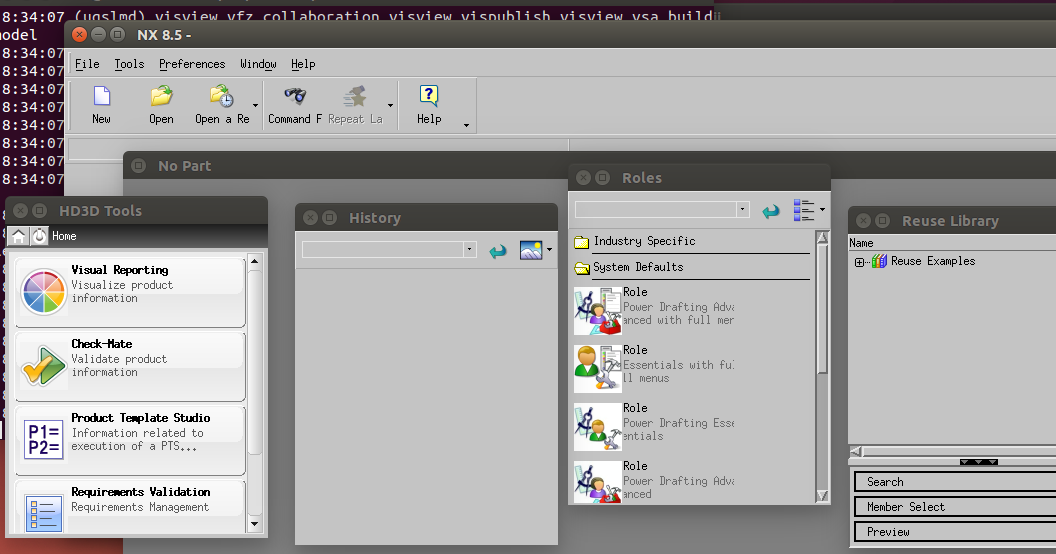This screenshot has height=554, width=1056.
Task: Click the Roles panel title bar
Action: pos(699,178)
